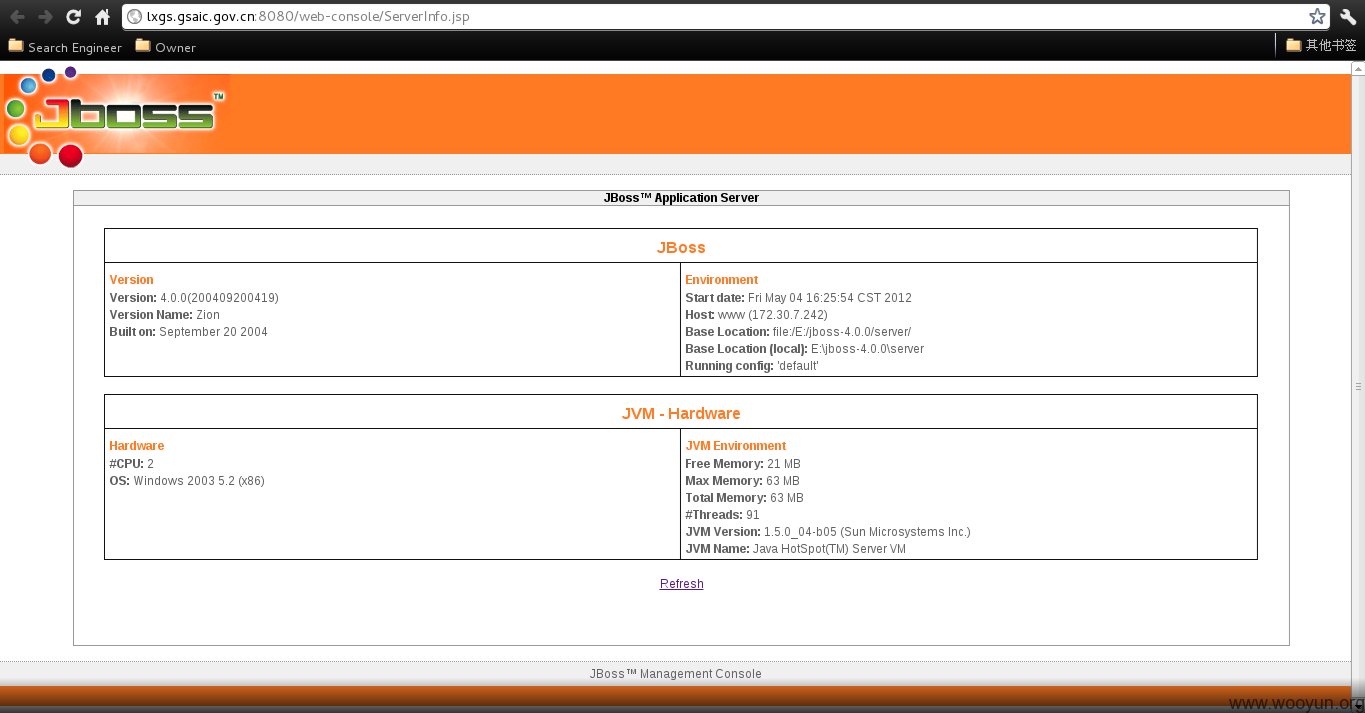The height and width of the screenshot is (713, 1365).
Task: Click the JBoss logo image
Action: tap(115, 117)
